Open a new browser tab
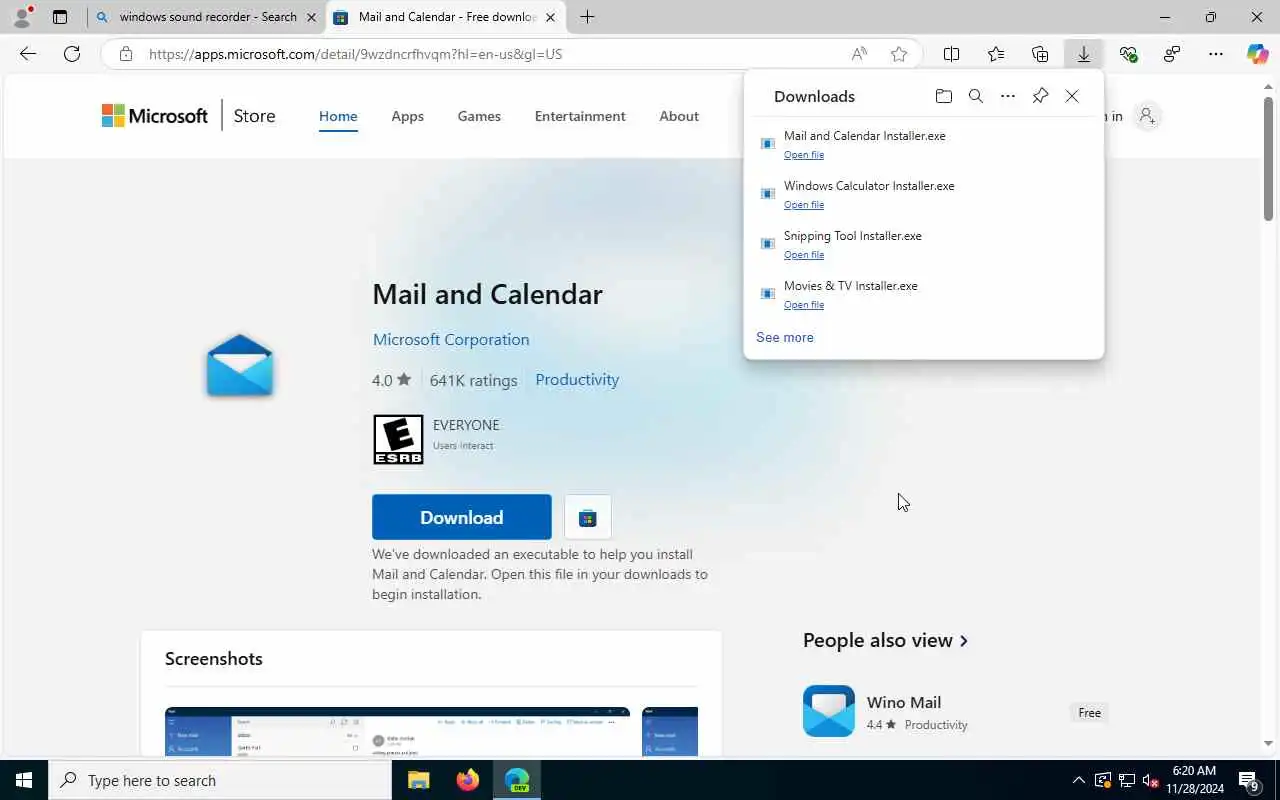 (587, 17)
